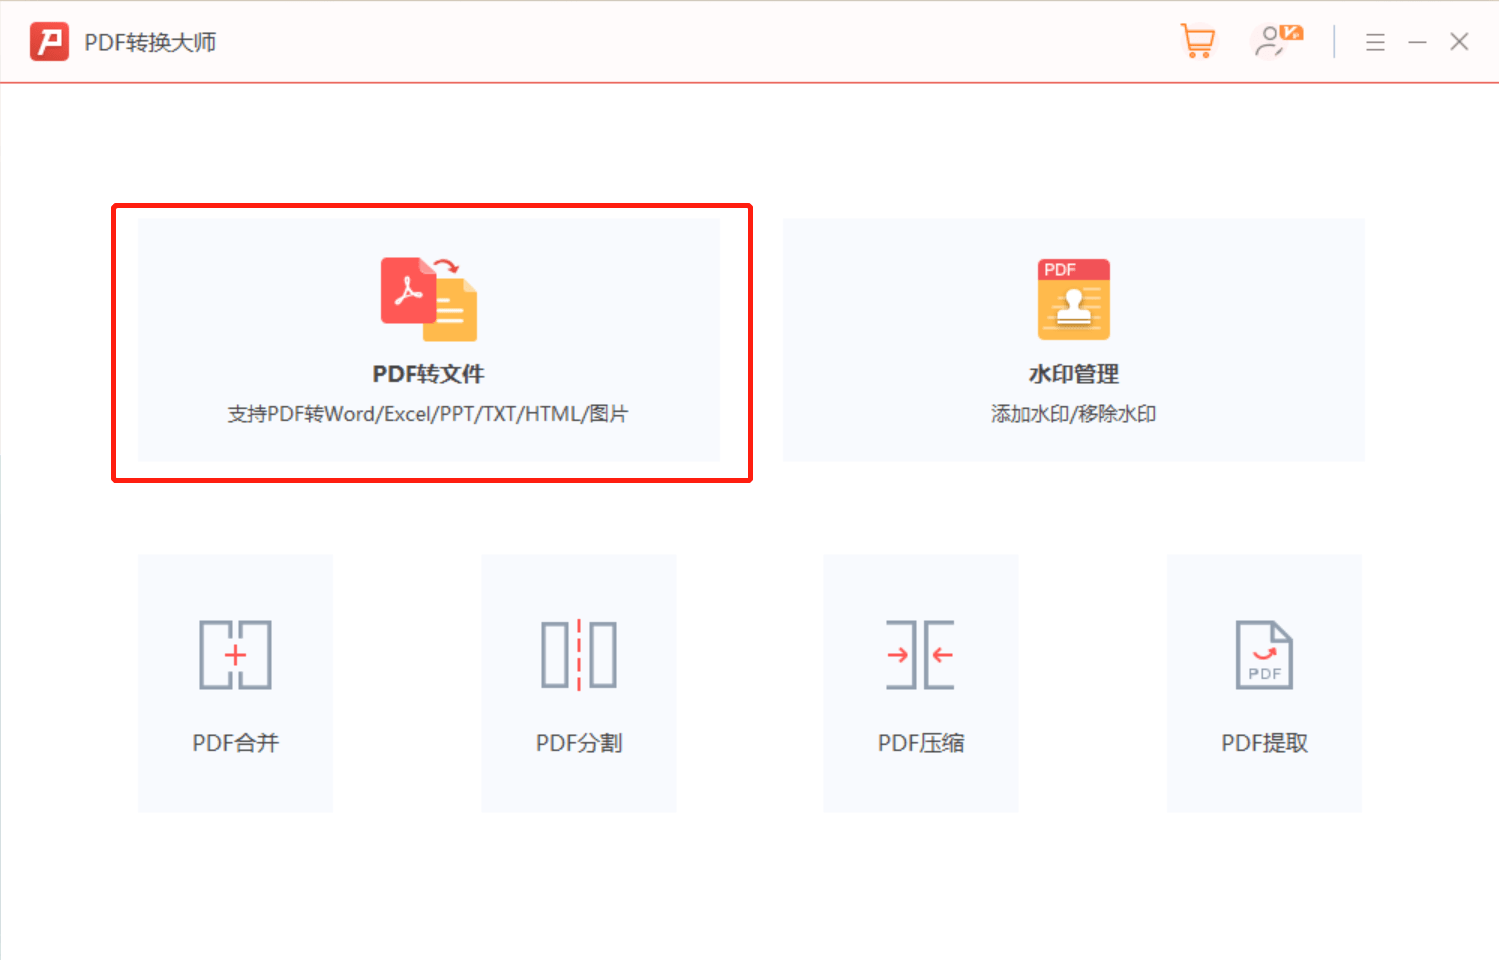Open the PDF提取 extract icon
This screenshot has height=960, width=1499.
coord(1264,655)
